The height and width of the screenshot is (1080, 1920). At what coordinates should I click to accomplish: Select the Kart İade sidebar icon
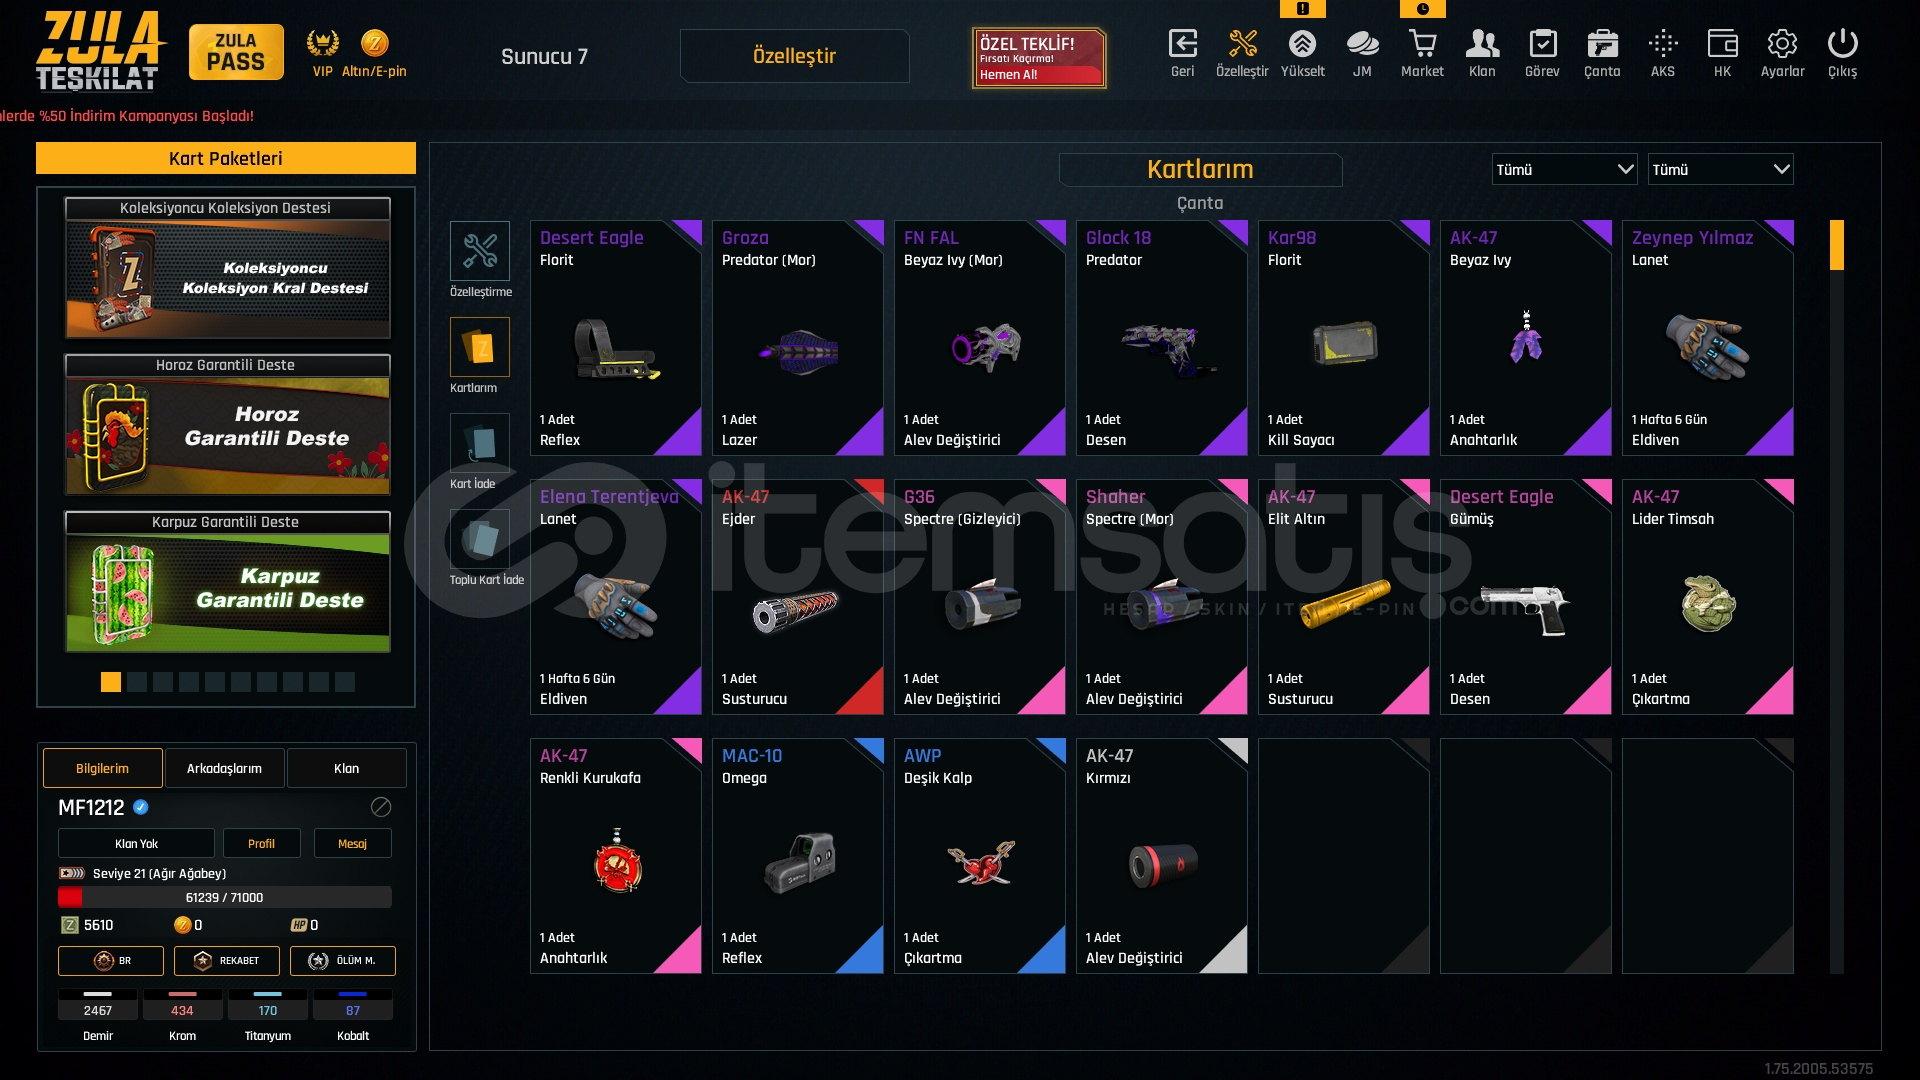480,443
